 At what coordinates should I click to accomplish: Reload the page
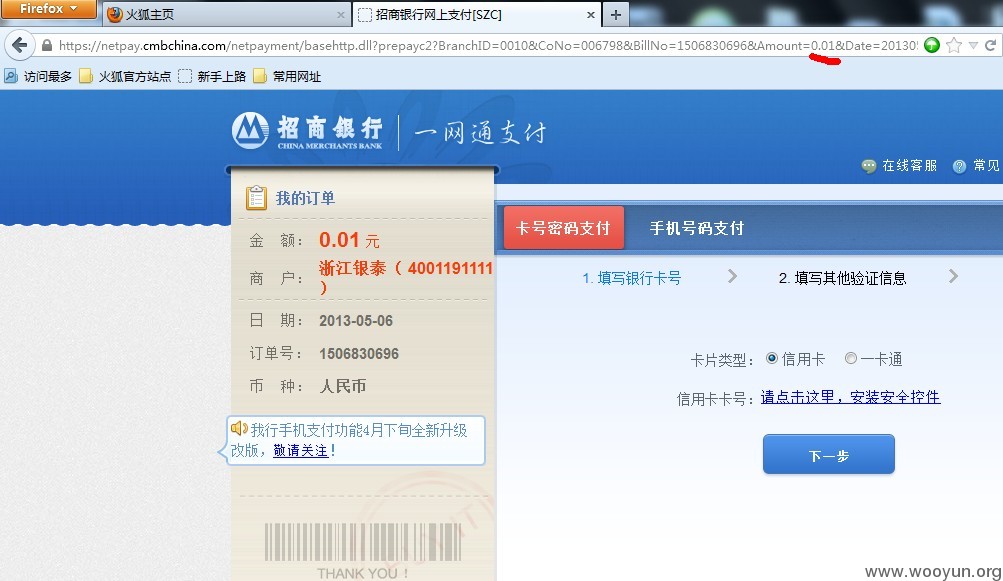990,45
